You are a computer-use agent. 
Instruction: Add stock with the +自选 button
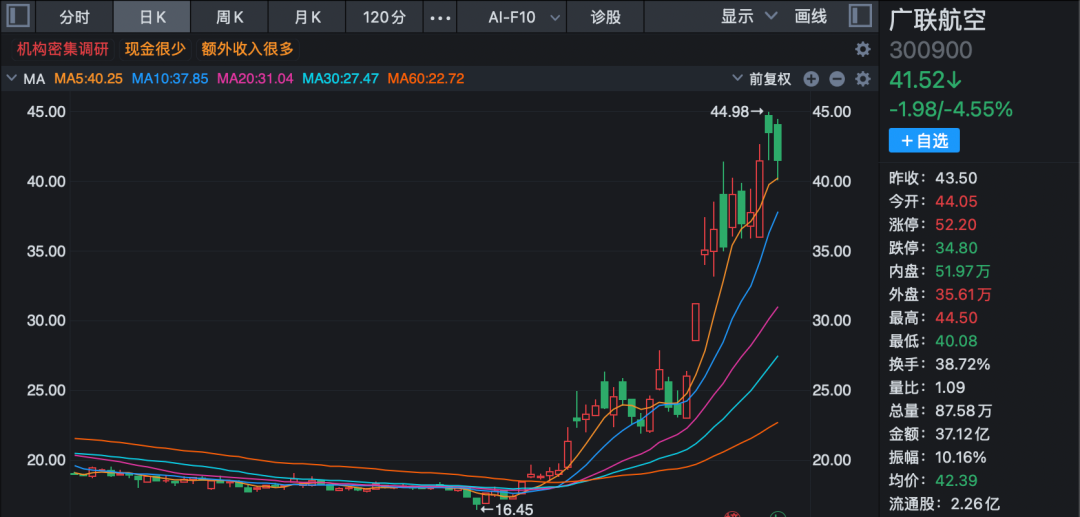(923, 141)
